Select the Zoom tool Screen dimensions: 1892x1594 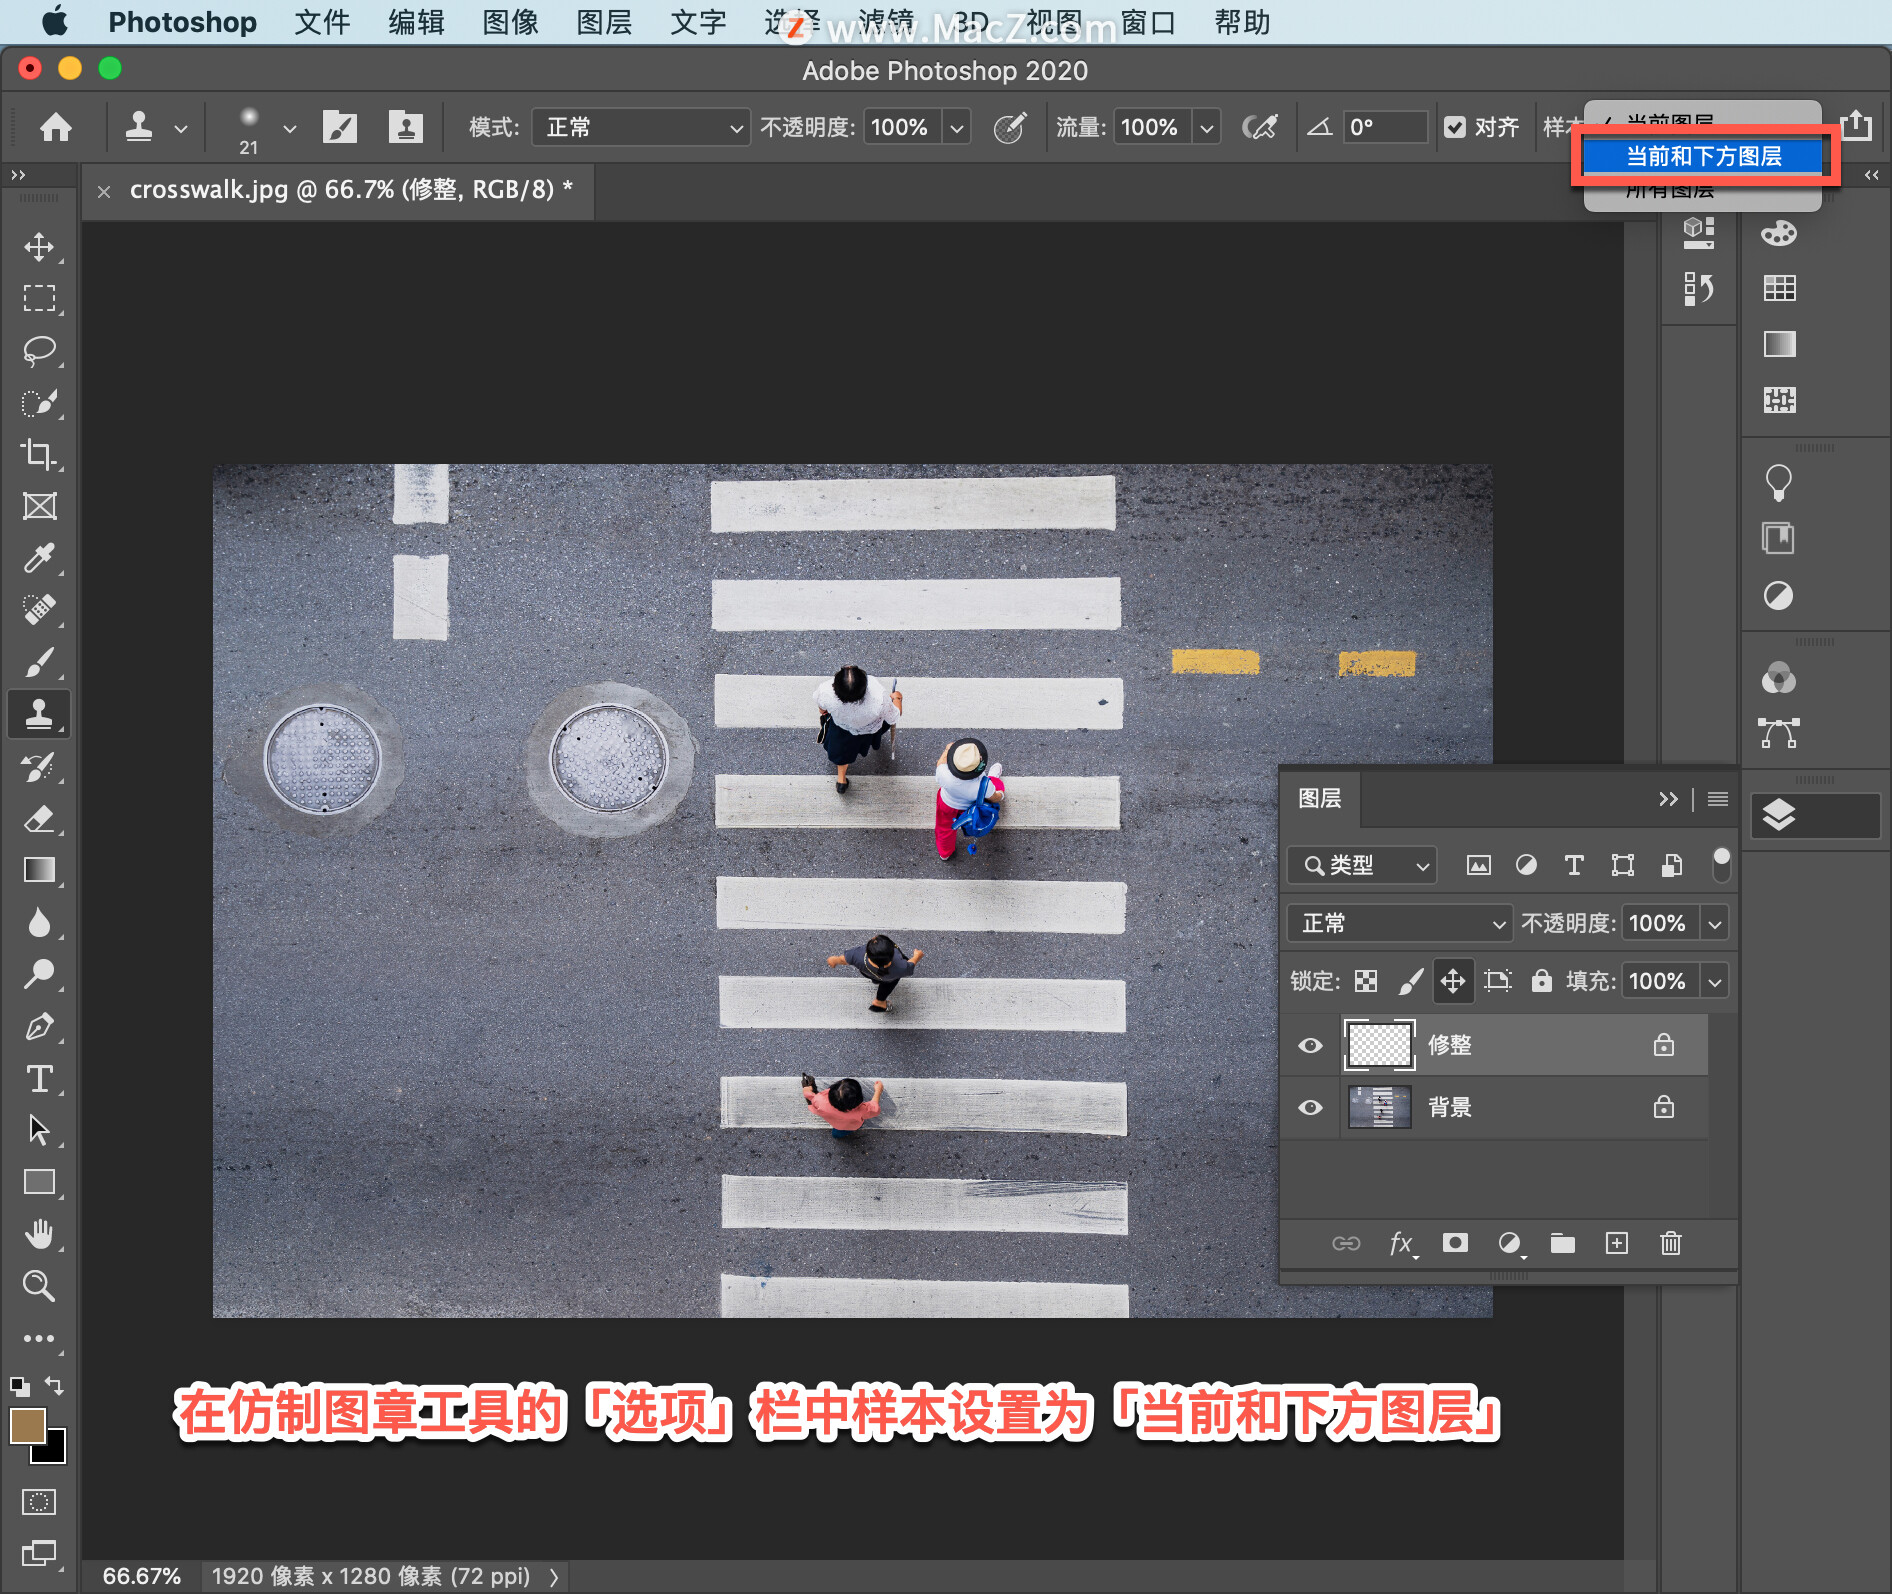[x=39, y=1286]
